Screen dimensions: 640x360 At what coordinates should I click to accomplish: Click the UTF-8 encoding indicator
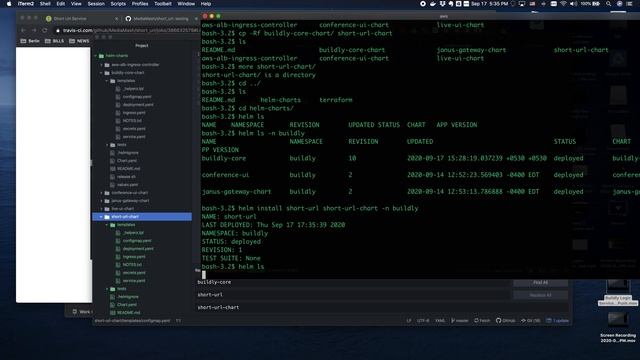423,321
